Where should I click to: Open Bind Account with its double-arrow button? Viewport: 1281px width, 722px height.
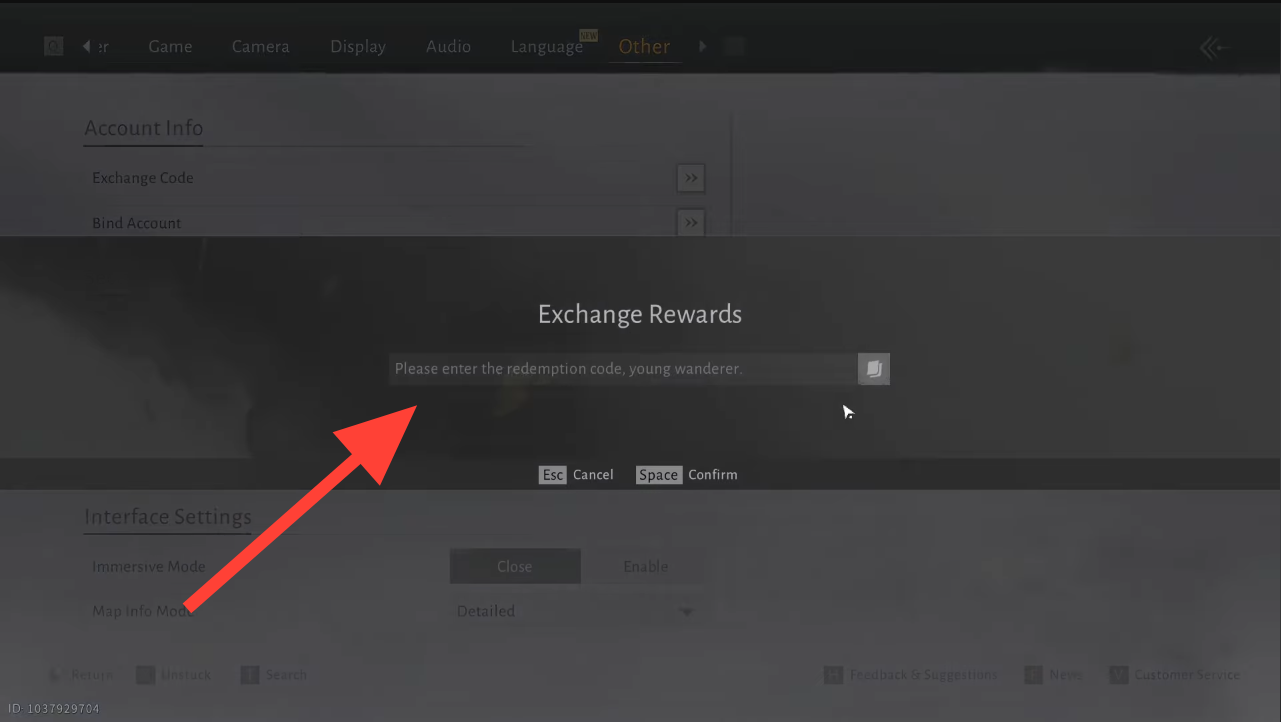690,223
